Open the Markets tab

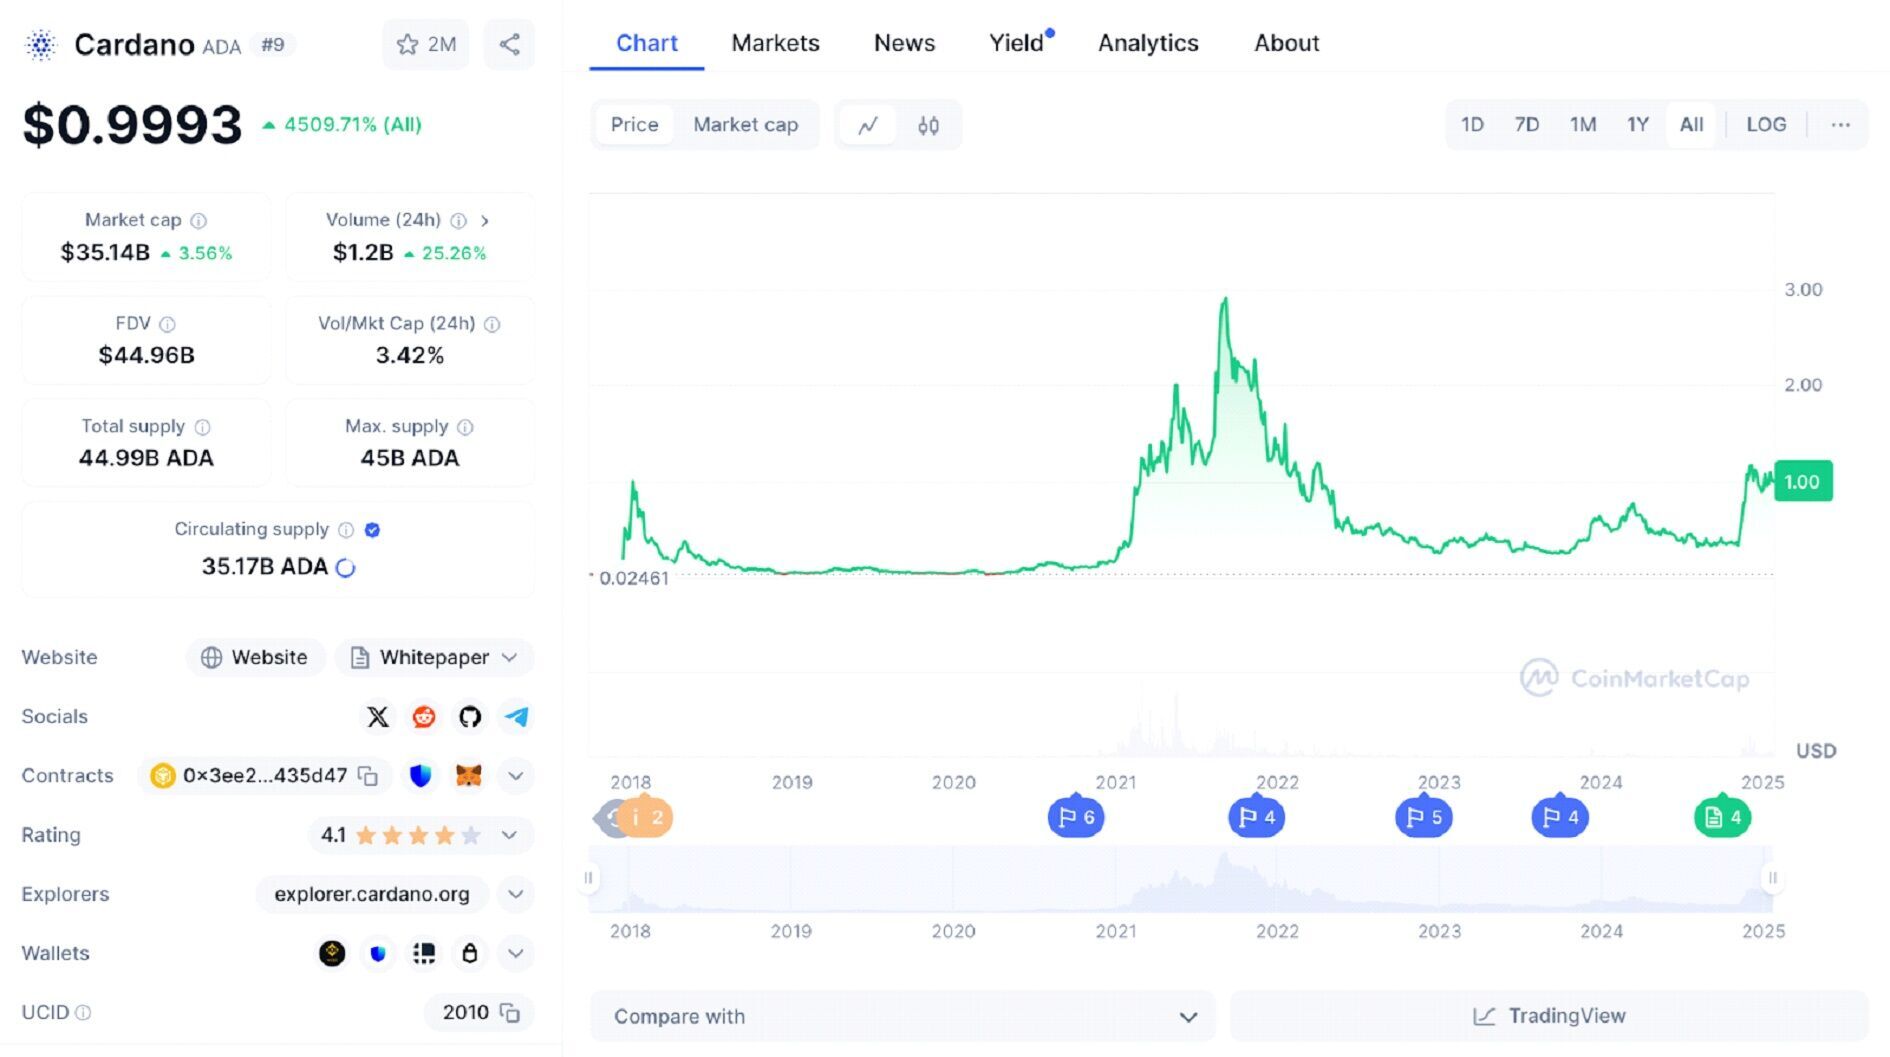point(775,43)
